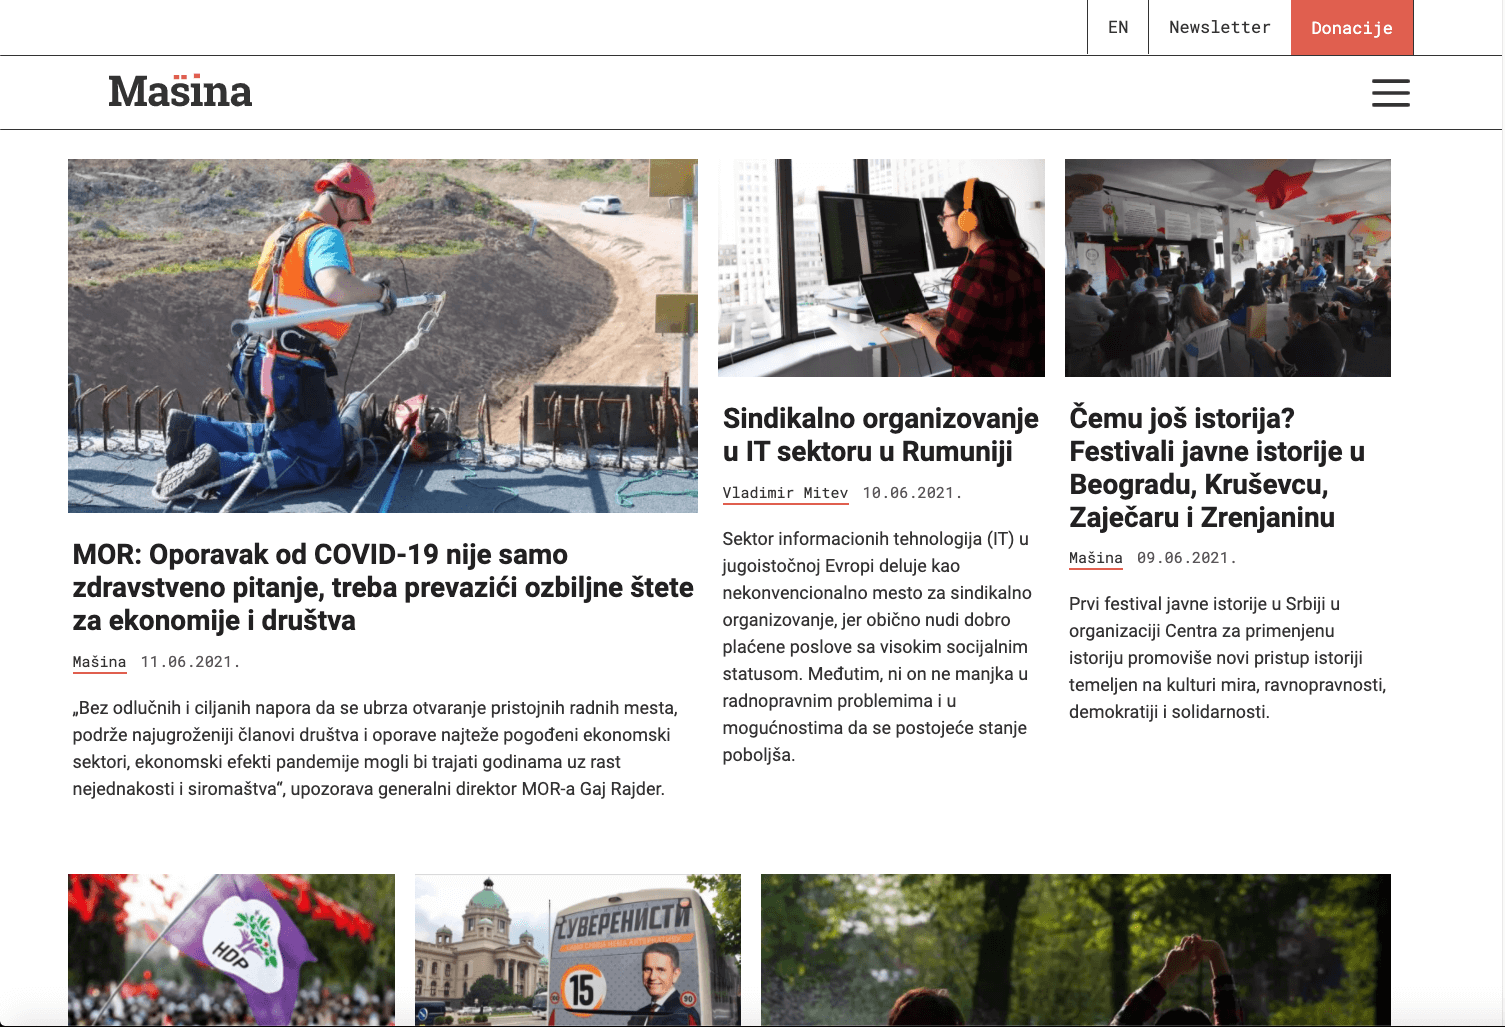This screenshot has width=1505, height=1027.
Task: Click the MOR article excerpt text
Action: tap(375, 748)
